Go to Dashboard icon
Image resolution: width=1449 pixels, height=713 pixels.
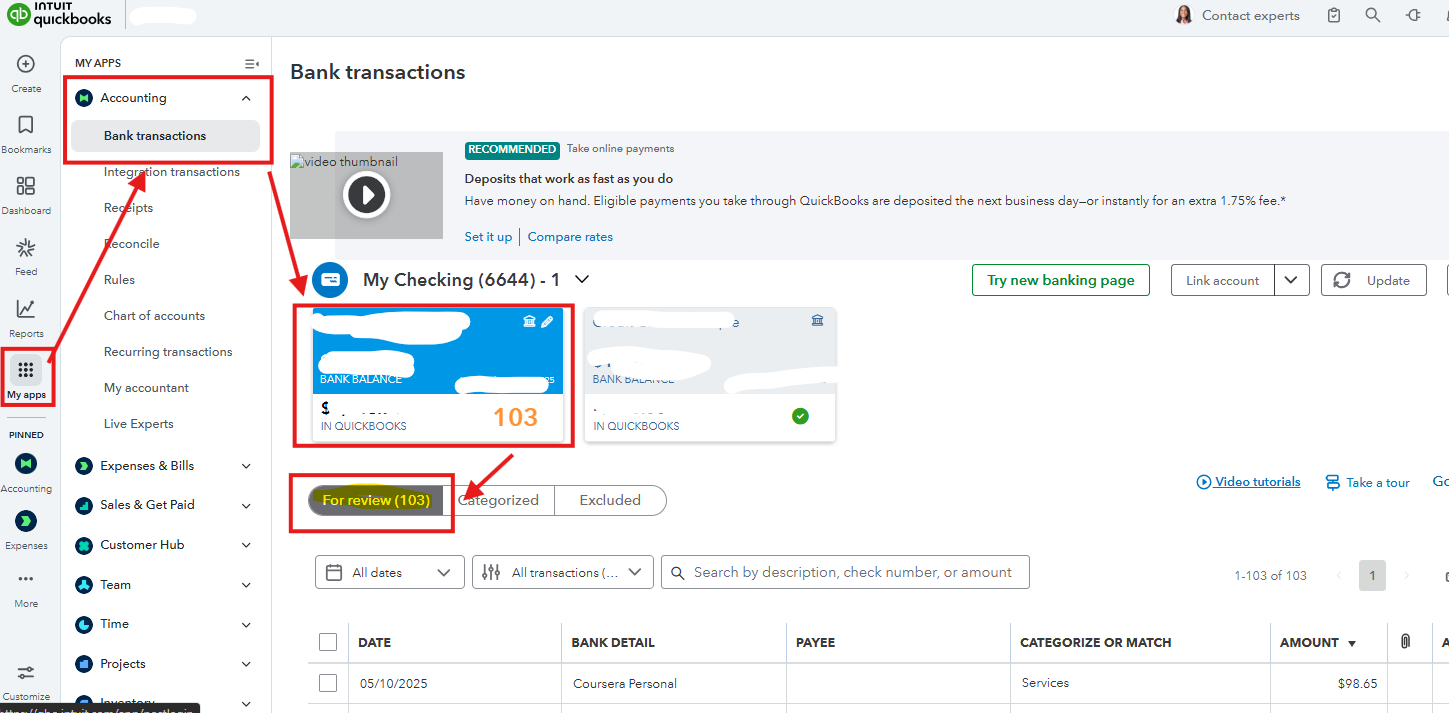pos(26,186)
